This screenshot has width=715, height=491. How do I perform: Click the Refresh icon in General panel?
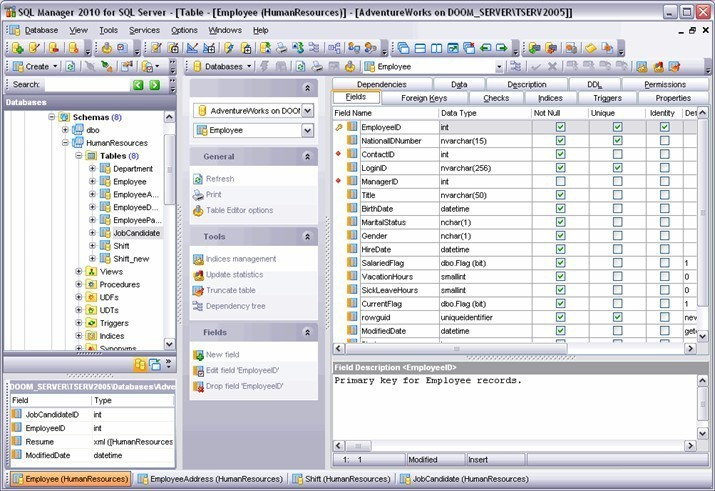198,179
